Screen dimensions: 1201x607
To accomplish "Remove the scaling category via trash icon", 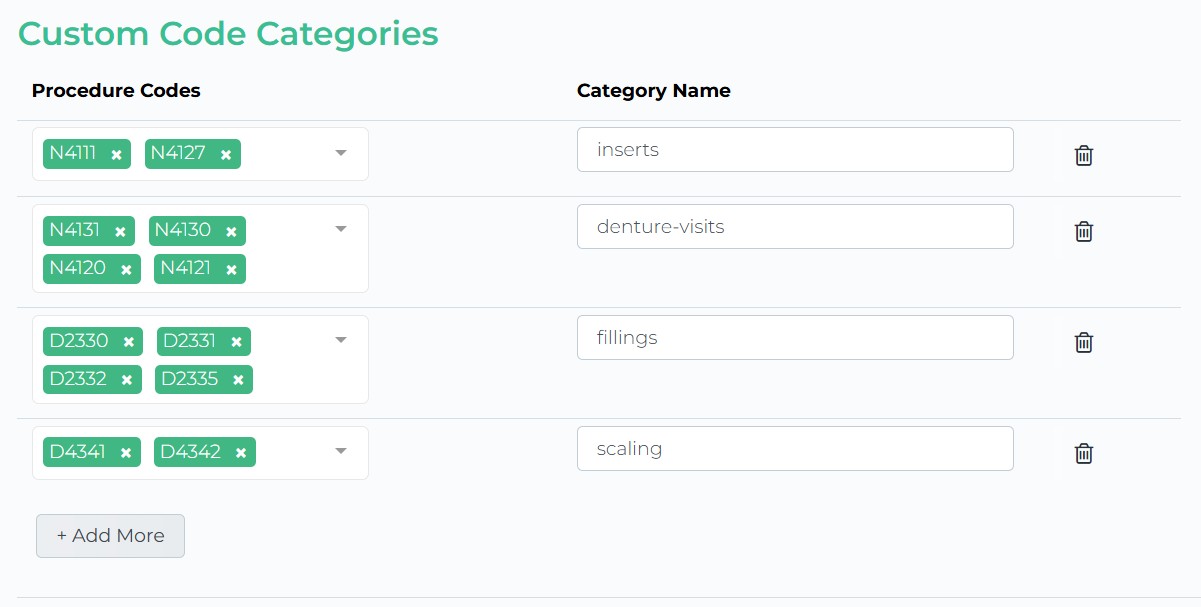I will [1083, 453].
